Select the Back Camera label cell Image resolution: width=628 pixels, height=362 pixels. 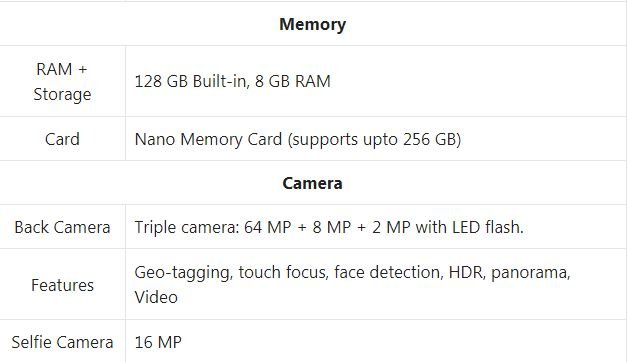coord(62,227)
